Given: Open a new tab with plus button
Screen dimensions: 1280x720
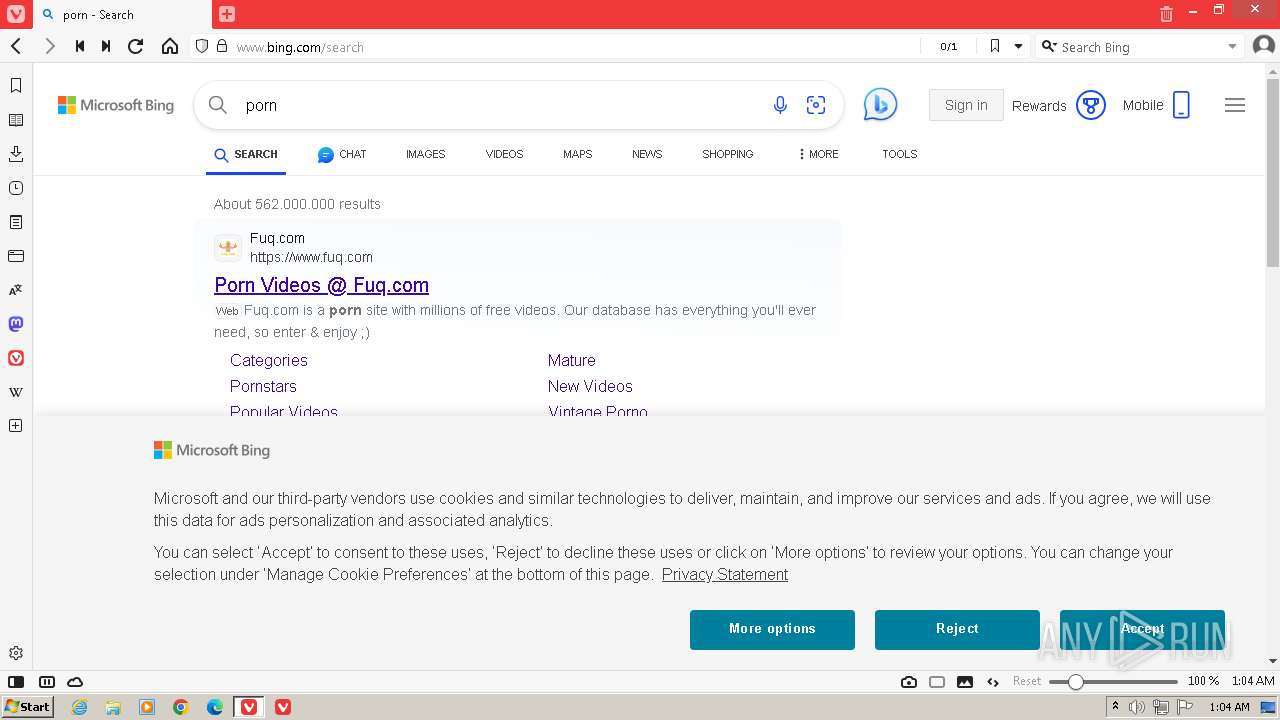Looking at the screenshot, I should tap(227, 14).
